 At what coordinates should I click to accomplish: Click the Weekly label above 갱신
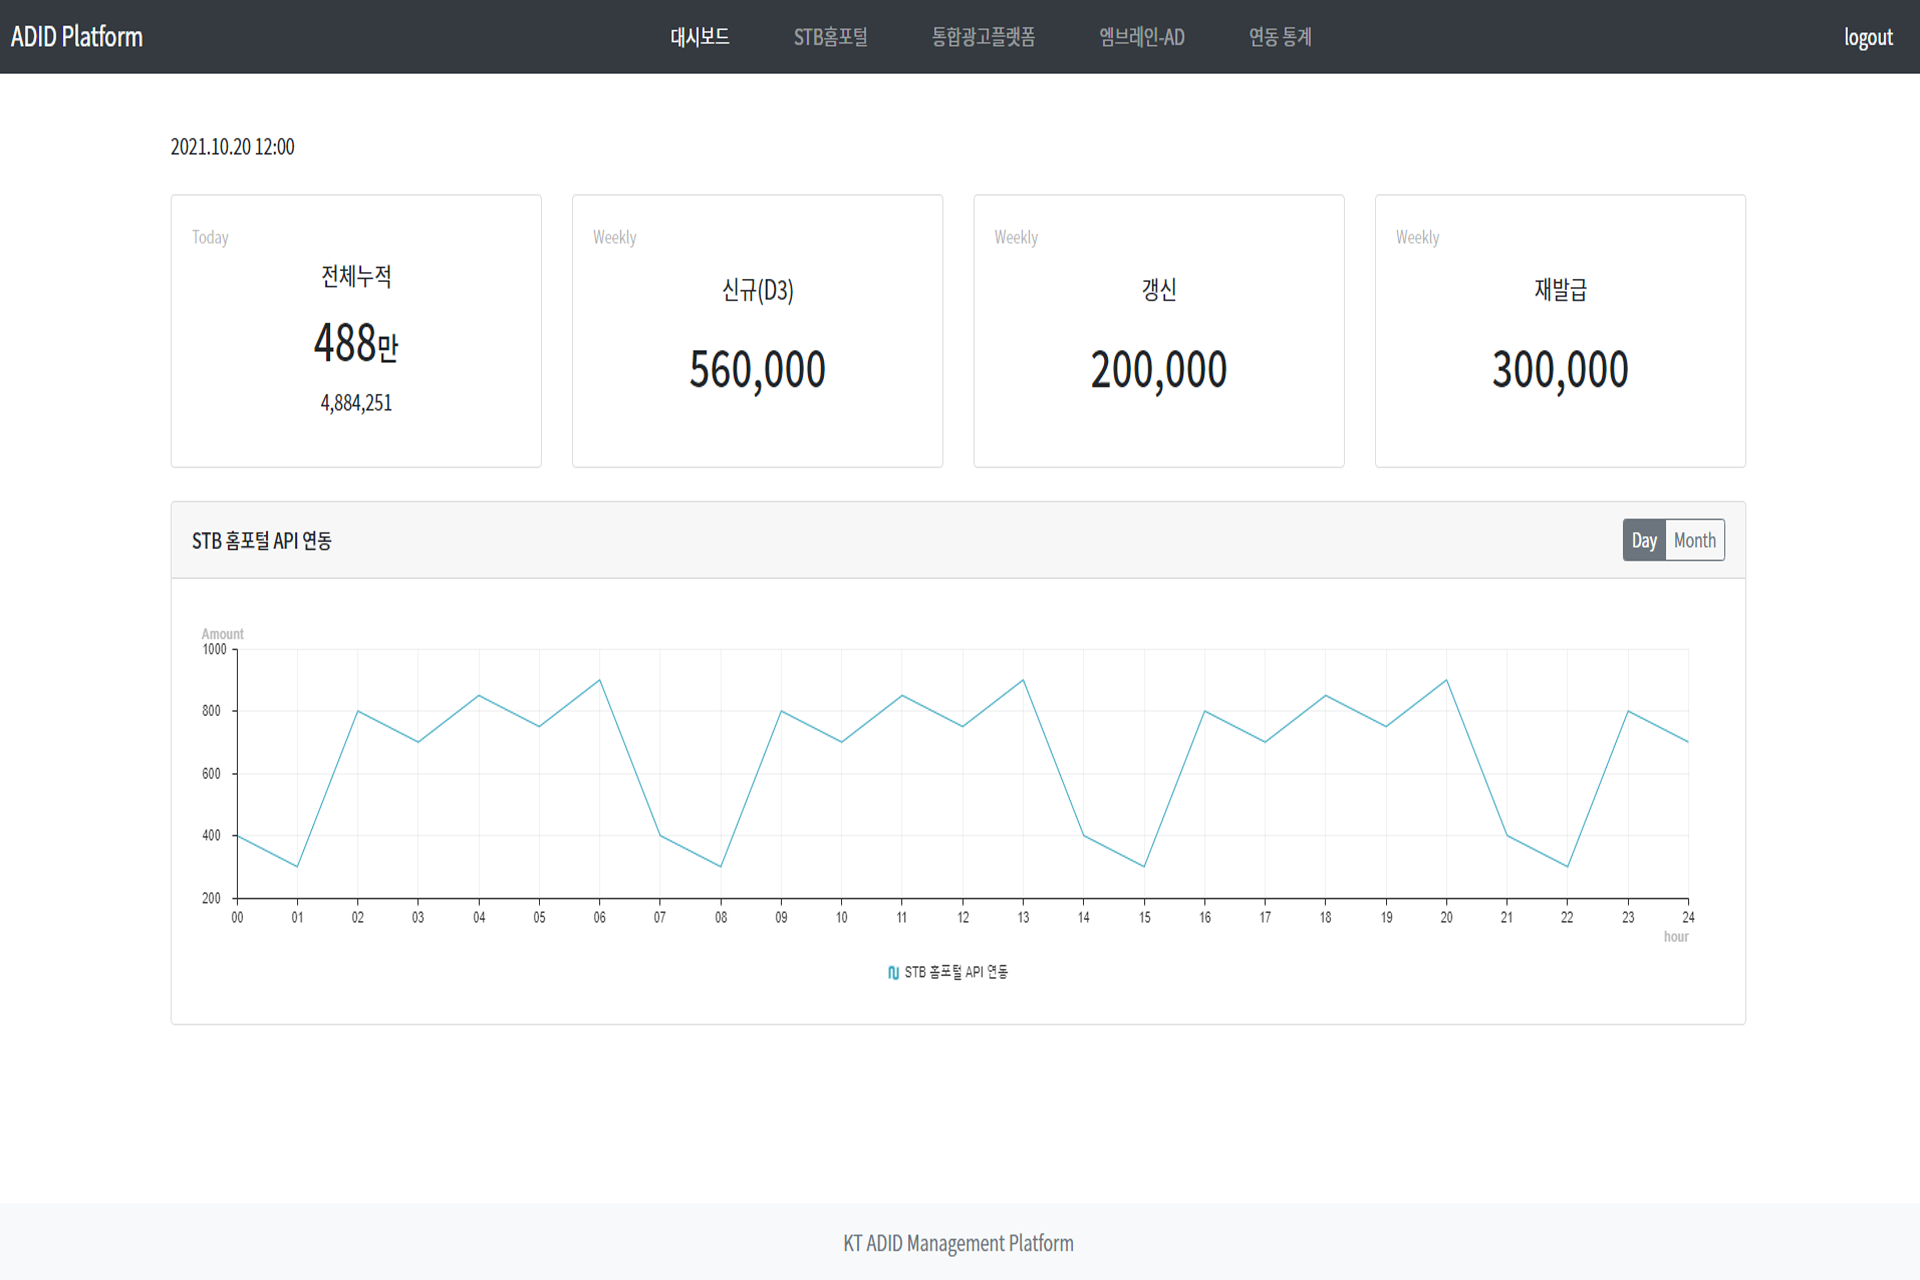(1016, 237)
